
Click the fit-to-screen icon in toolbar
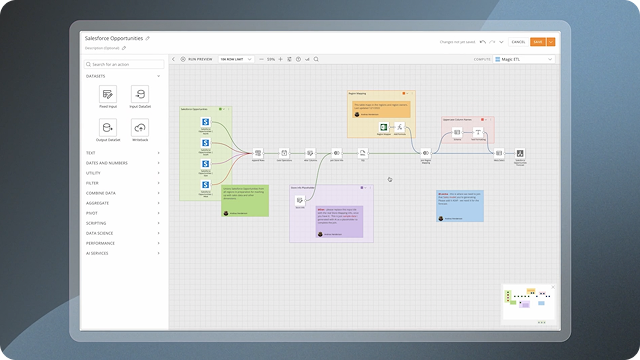point(289,59)
